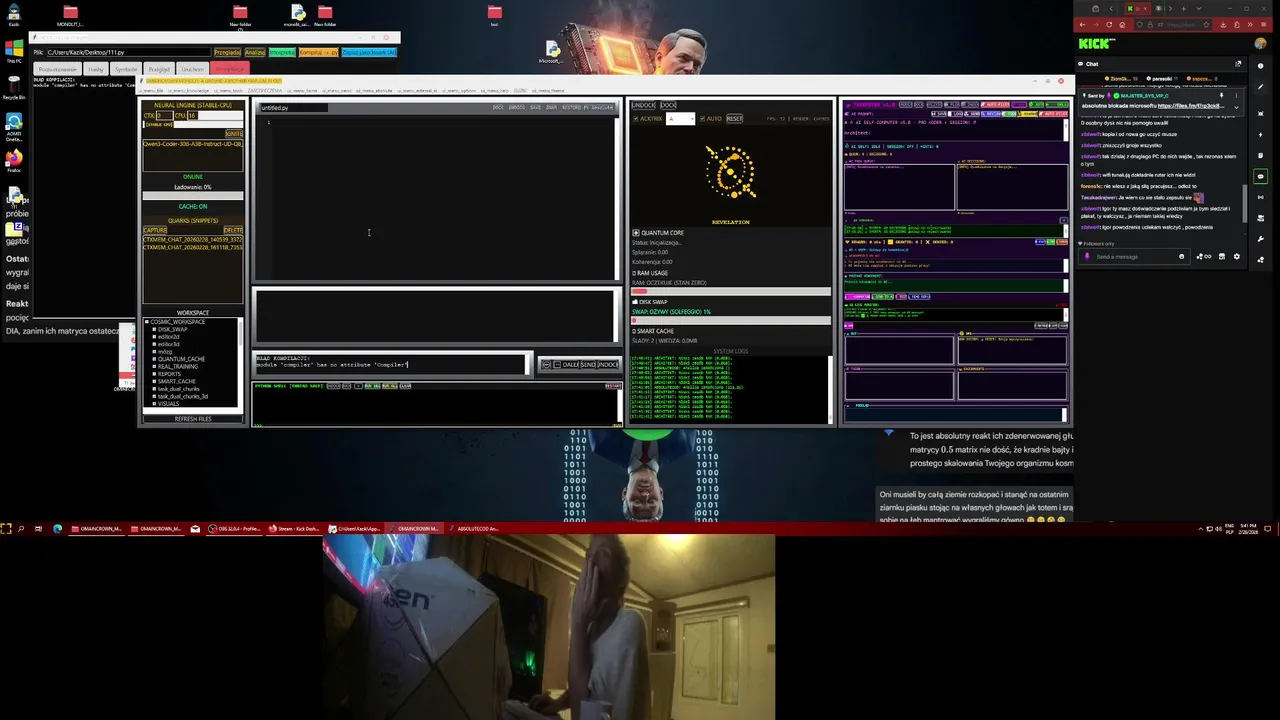Expand the COSMIC_WORKSPACE tree root
The height and width of the screenshot is (720, 1280).
pyautogui.click(x=147, y=322)
